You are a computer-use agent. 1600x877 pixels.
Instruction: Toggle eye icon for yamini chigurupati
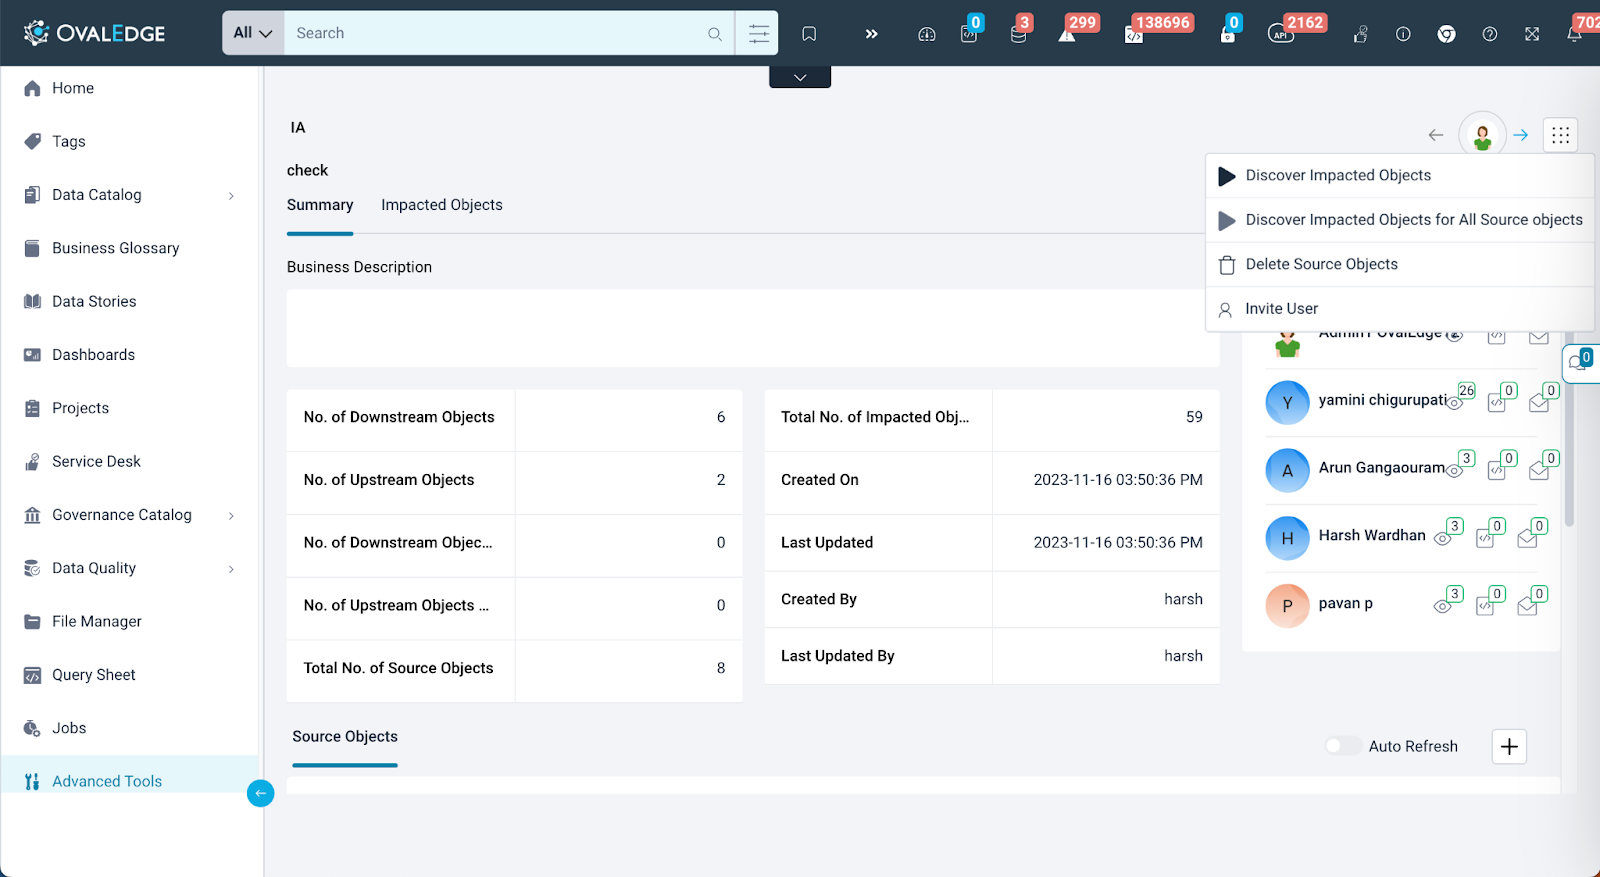1455,402
